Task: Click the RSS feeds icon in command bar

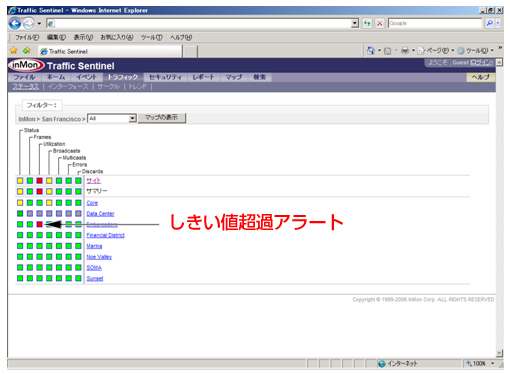Action: pos(387,51)
